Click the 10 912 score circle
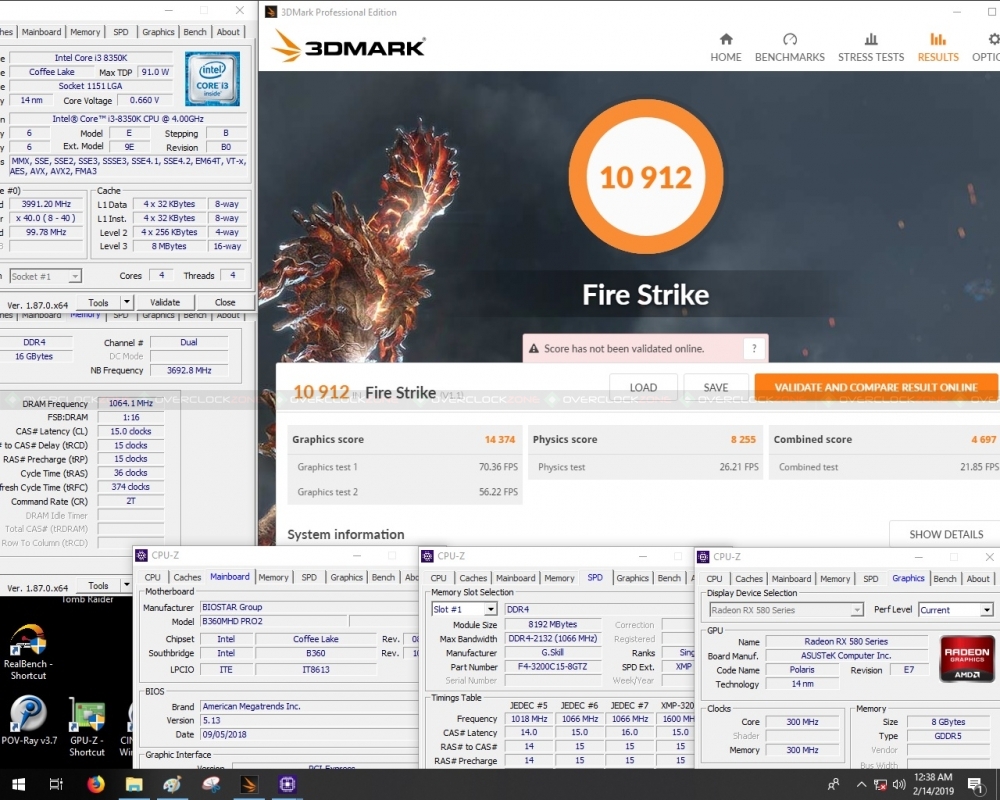The width and height of the screenshot is (1000, 800). [x=645, y=177]
